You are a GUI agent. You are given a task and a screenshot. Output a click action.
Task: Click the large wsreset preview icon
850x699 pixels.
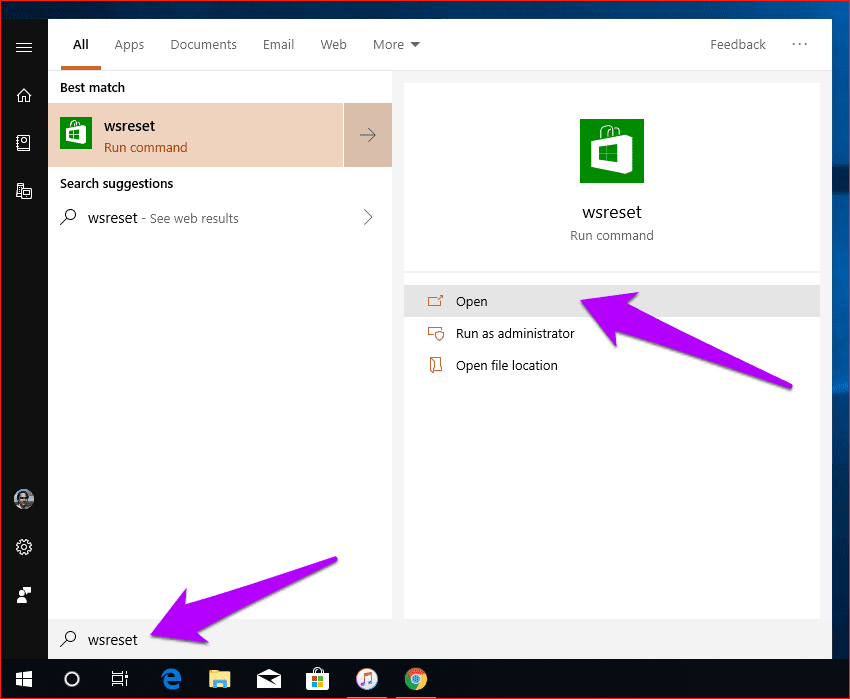coord(611,151)
